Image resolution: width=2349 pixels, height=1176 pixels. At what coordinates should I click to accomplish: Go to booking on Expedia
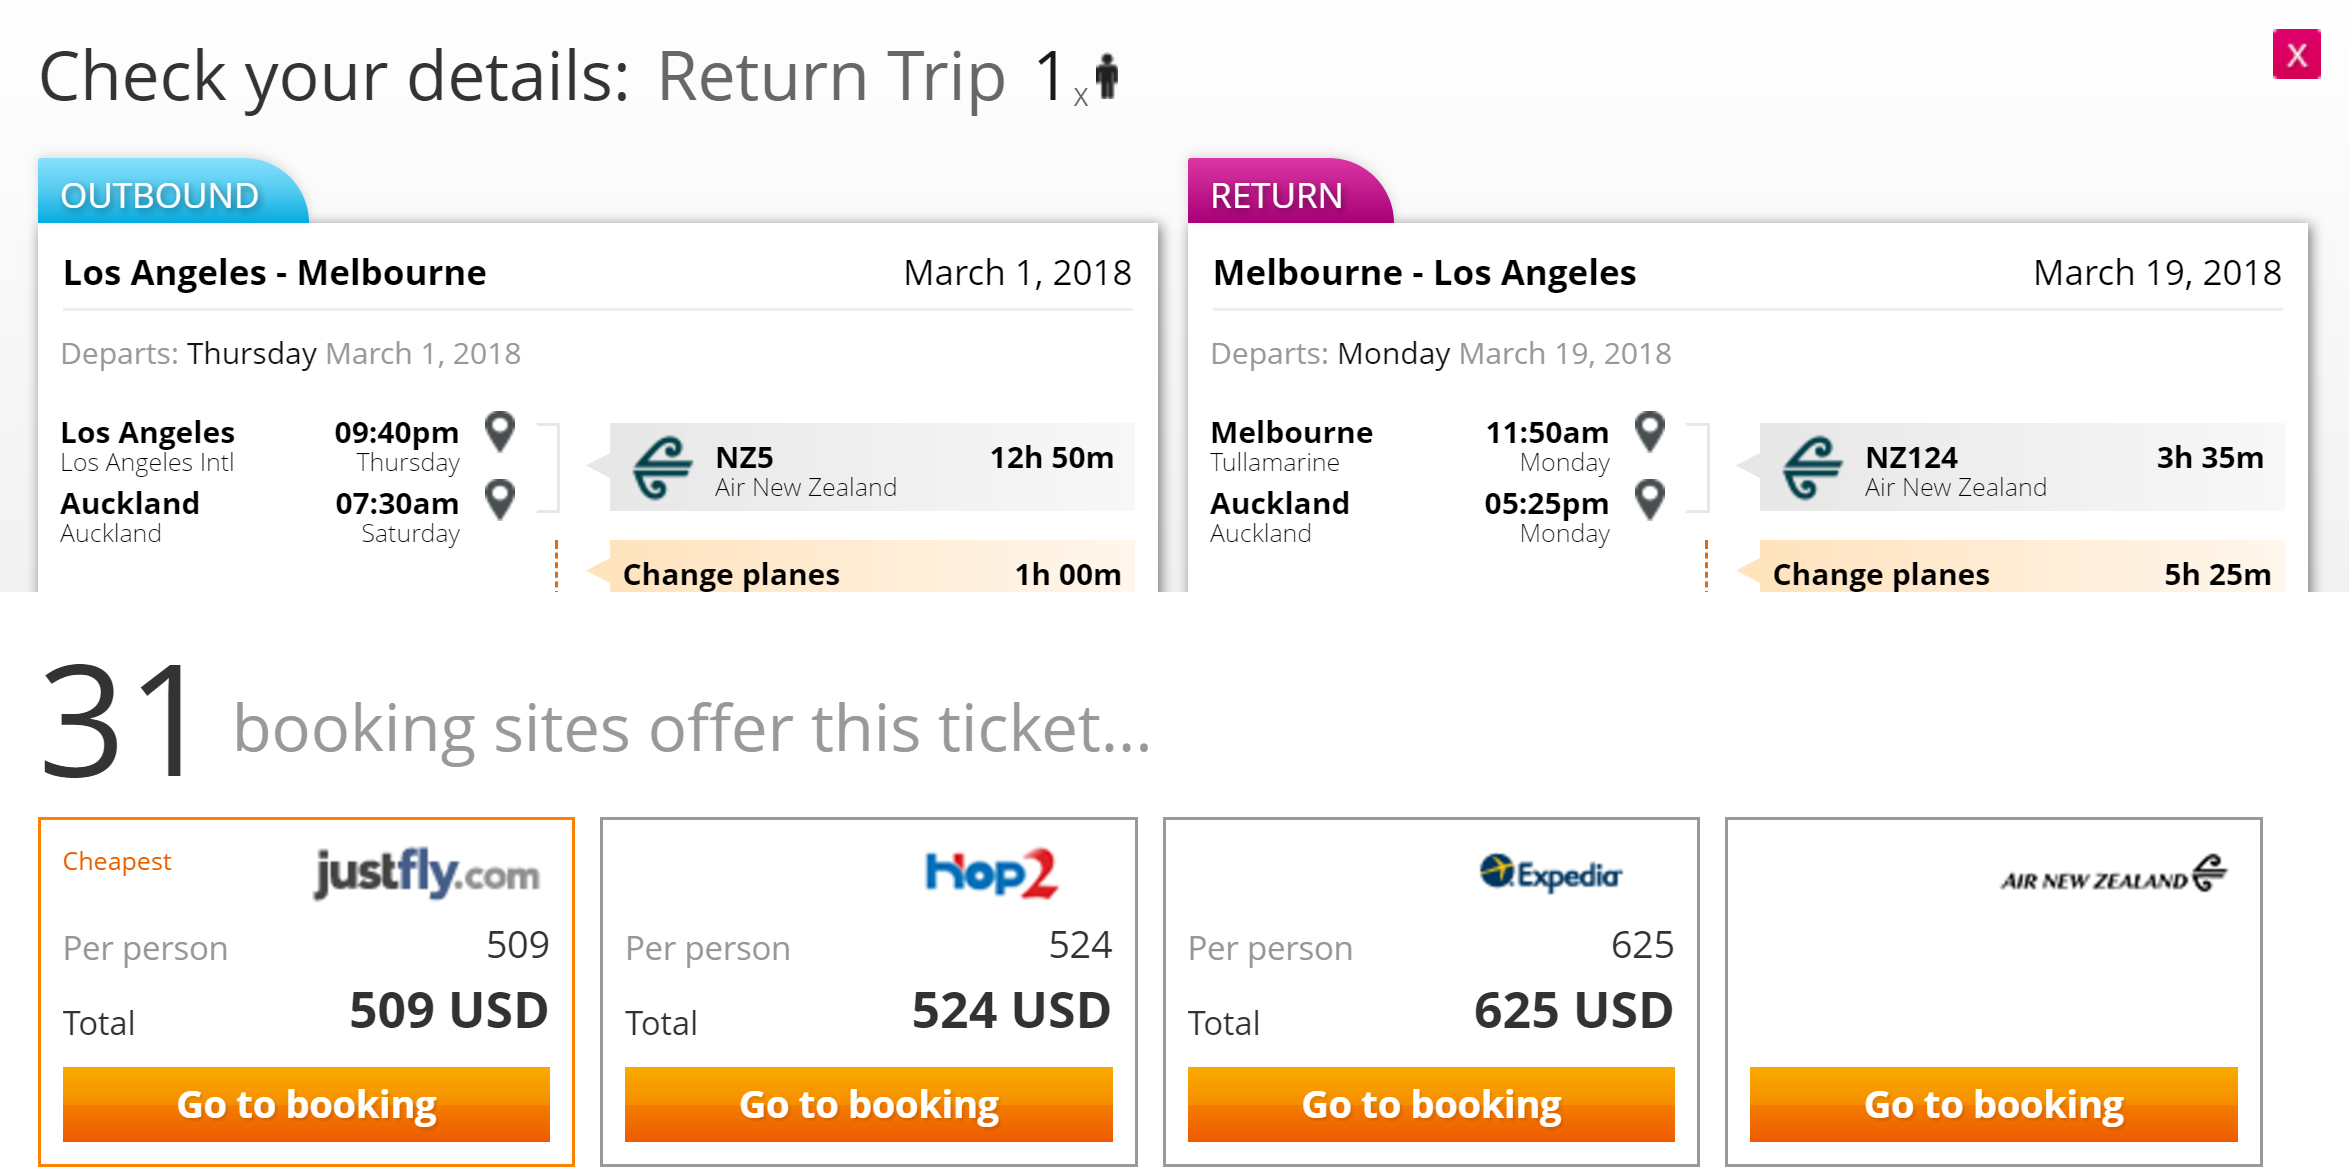tap(1431, 1104)
